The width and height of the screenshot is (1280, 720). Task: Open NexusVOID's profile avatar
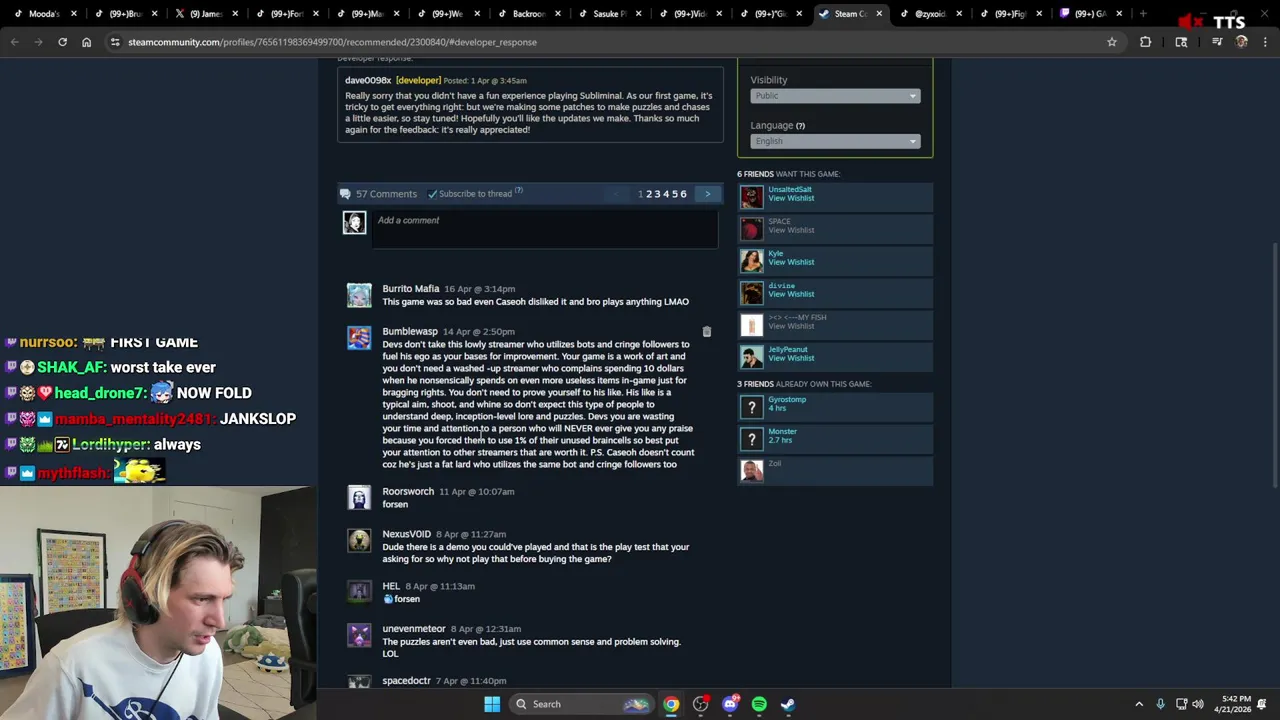[x=359, y=541]
